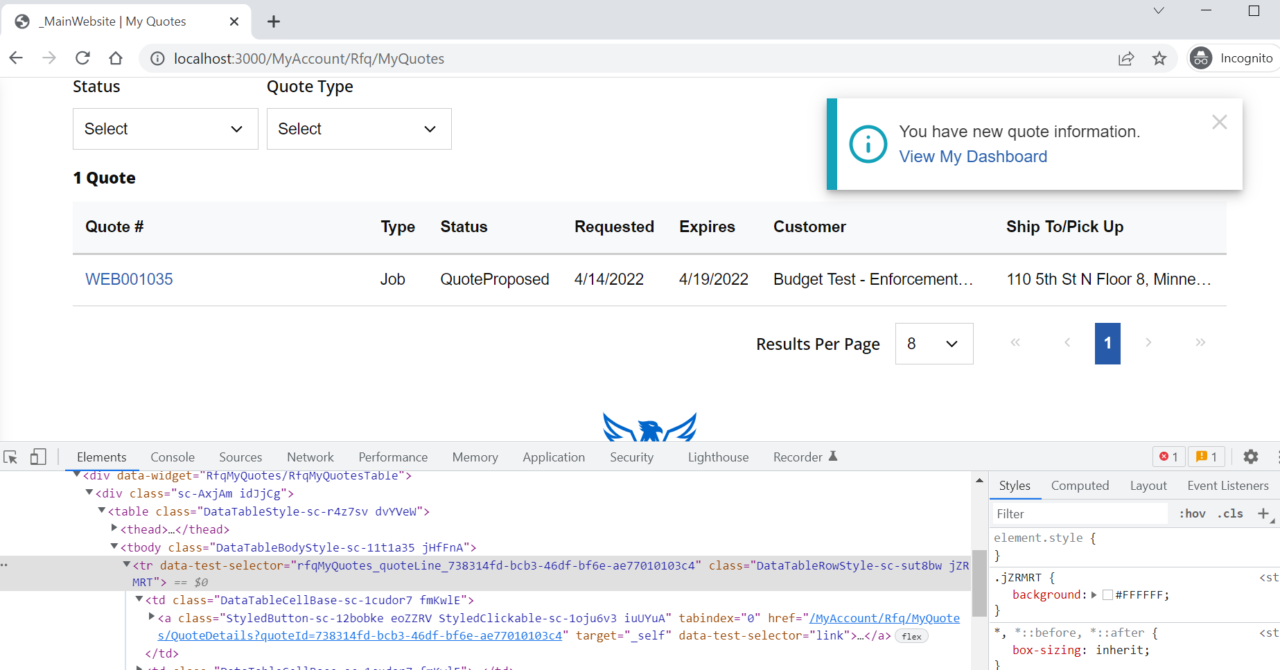The image size is (1280, 670).
Task: Click the browser address bar URL
Action: tap(309, 59)
